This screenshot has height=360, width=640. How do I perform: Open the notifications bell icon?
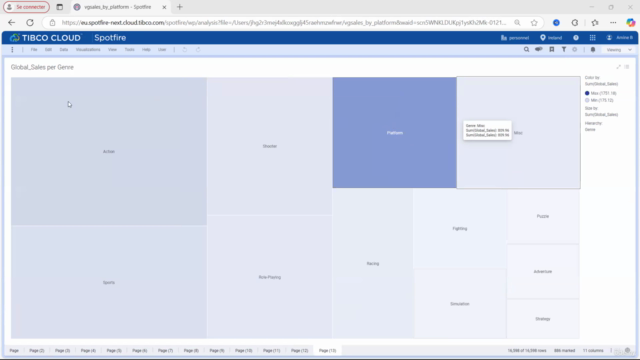[x=593, y=49]
